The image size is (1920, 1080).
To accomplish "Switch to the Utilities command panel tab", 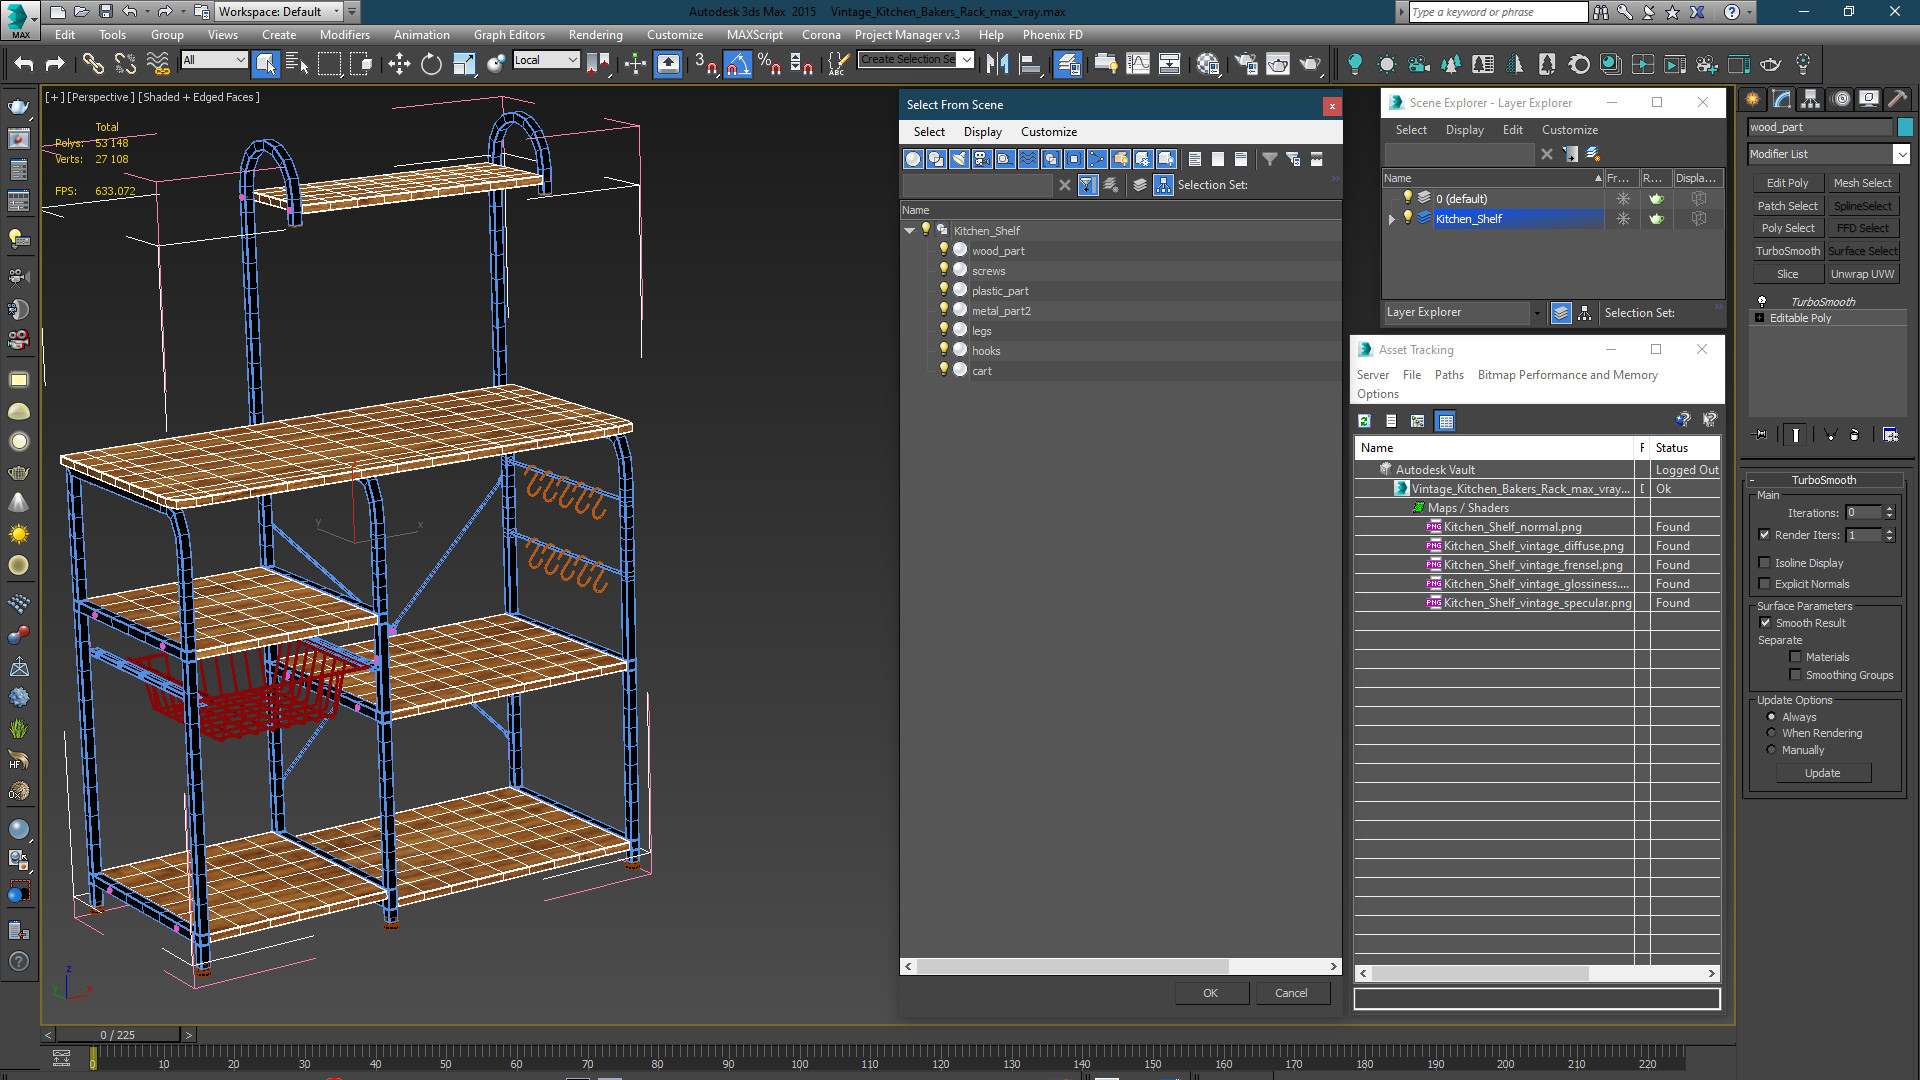I will pyautogui.click(x=1898, y=99).
